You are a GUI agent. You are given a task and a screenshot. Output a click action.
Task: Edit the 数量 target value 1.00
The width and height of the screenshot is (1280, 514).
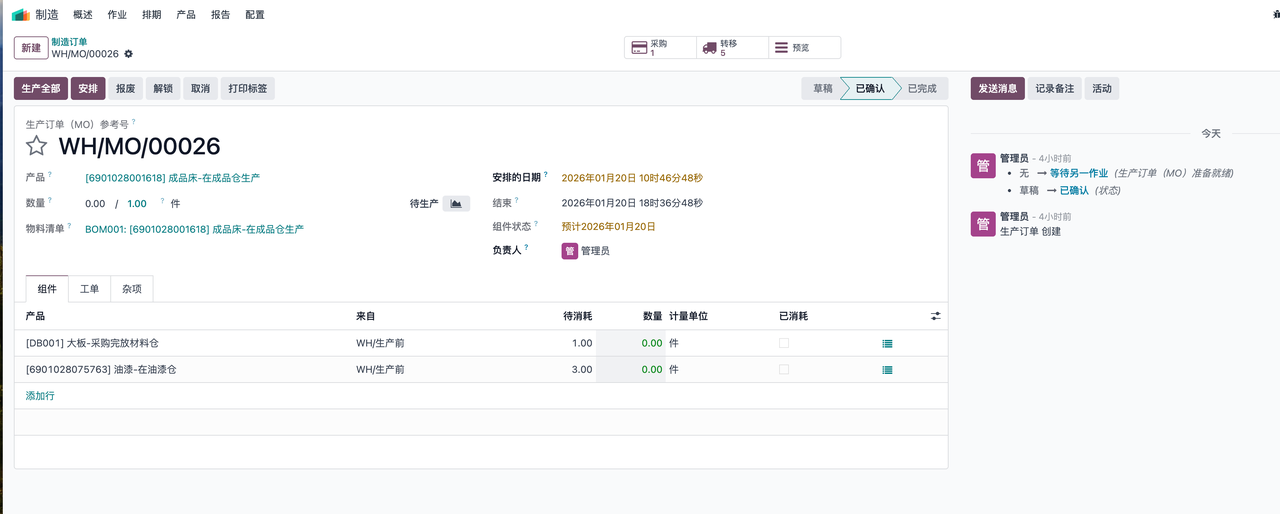(137, 203)
